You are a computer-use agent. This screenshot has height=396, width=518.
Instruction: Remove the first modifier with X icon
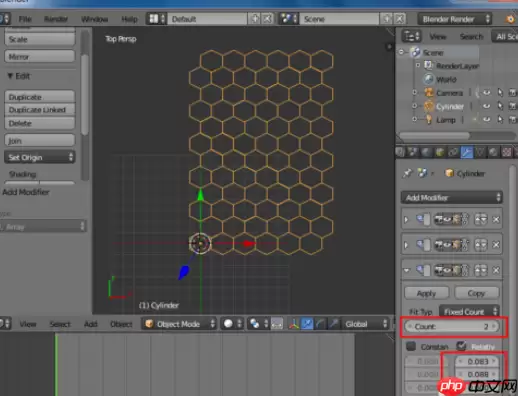[x=496, y=219]
